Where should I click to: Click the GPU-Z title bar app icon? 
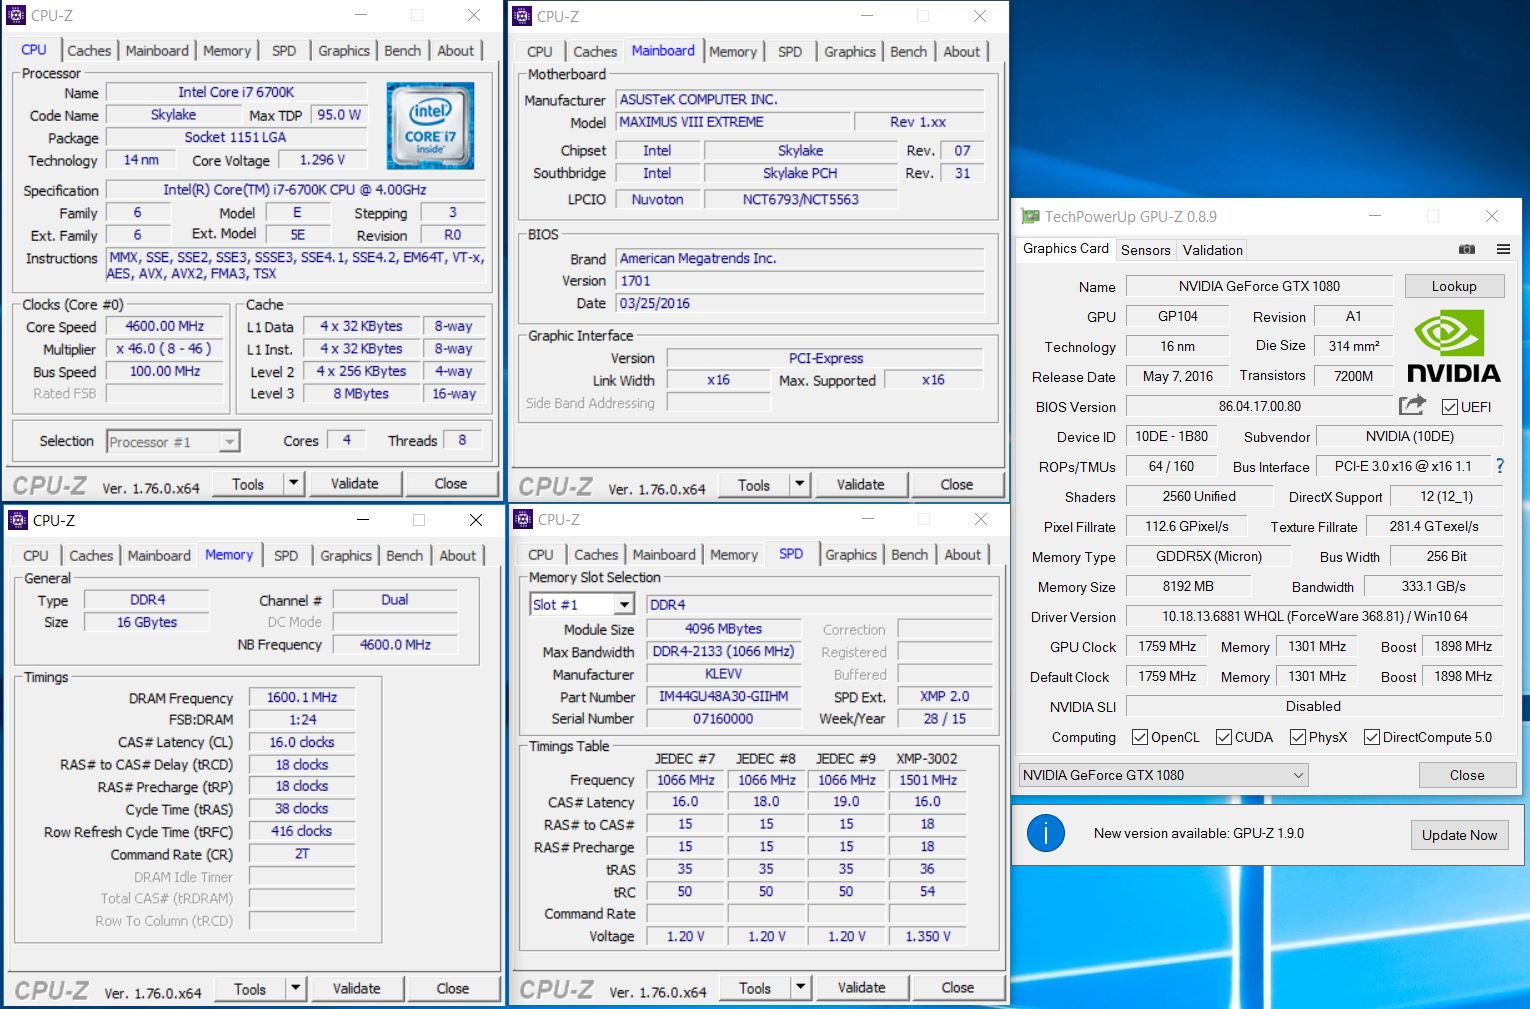click(1029, 217)
